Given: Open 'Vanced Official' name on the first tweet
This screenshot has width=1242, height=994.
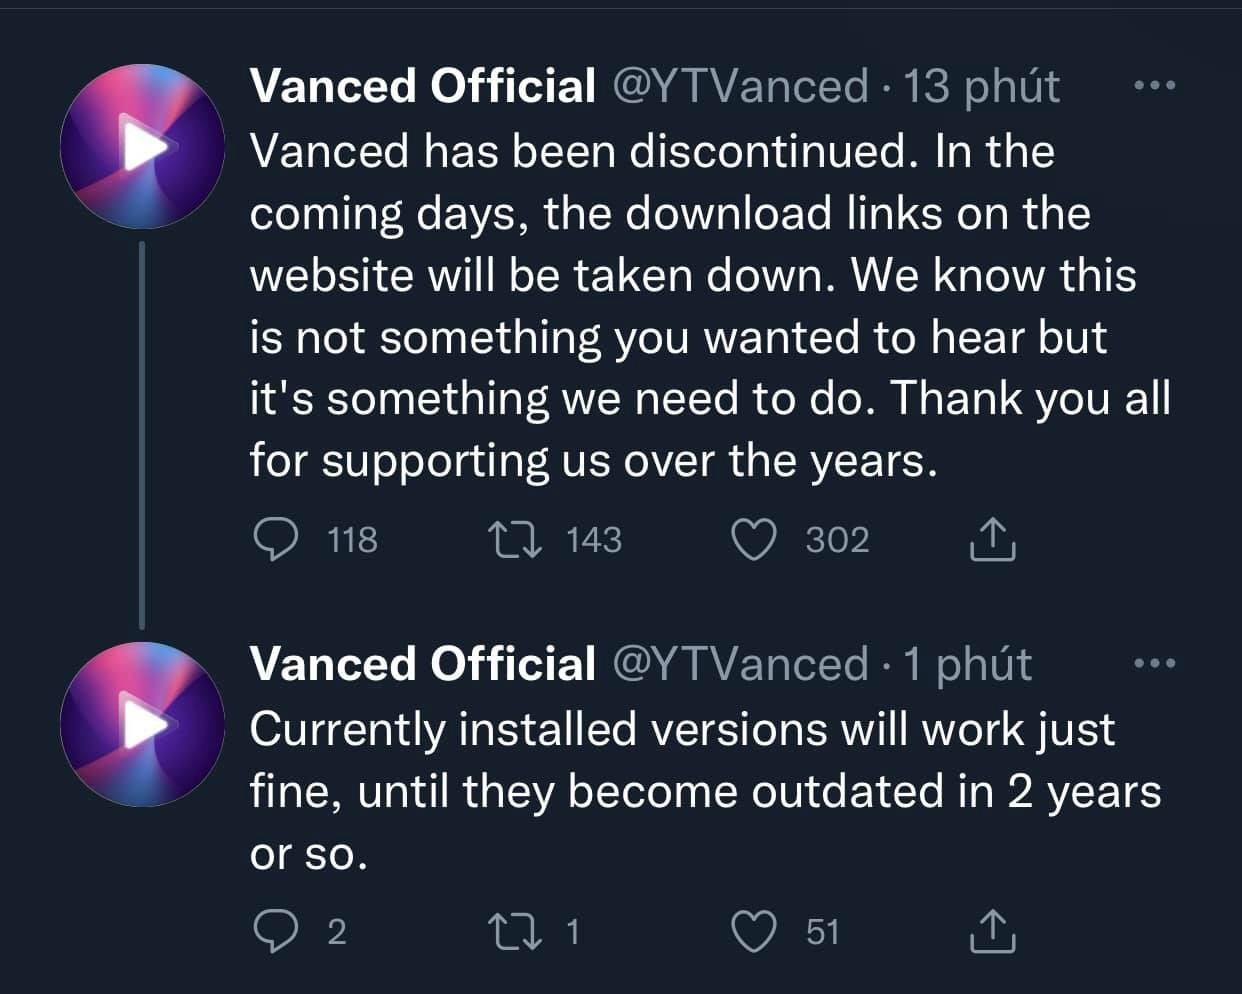Looking at the screenshot, I should [x=422, y=86].
